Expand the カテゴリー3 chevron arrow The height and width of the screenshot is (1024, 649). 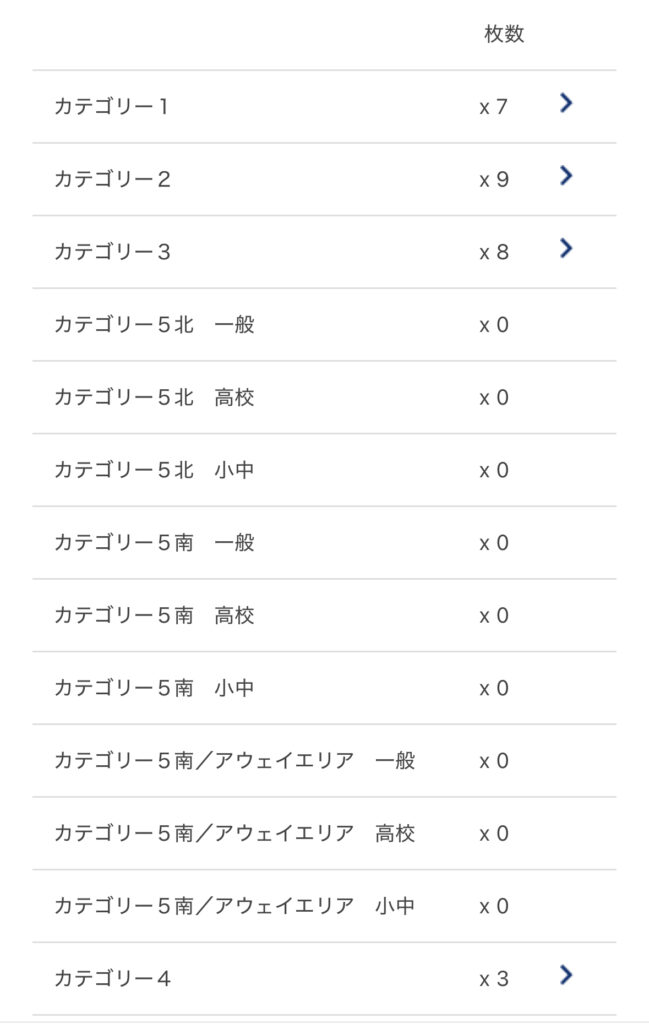click(x=566, y=248)
